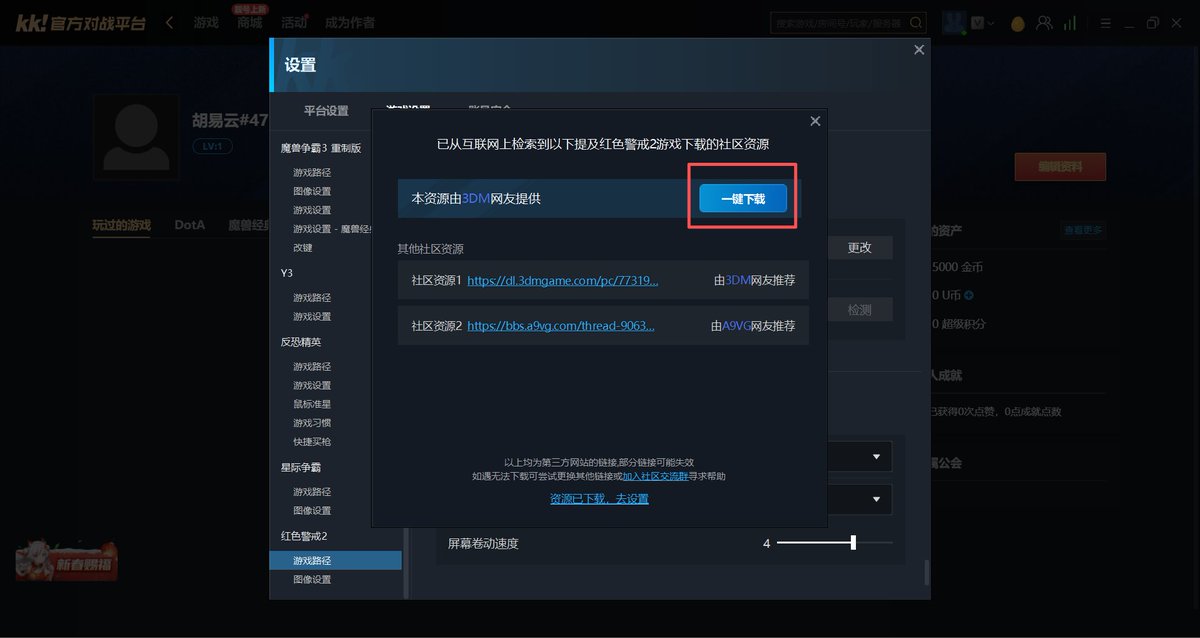Click the 检测 button in settings
Viewport: 1200px width, 638px height.
click(x=860, y=310)
